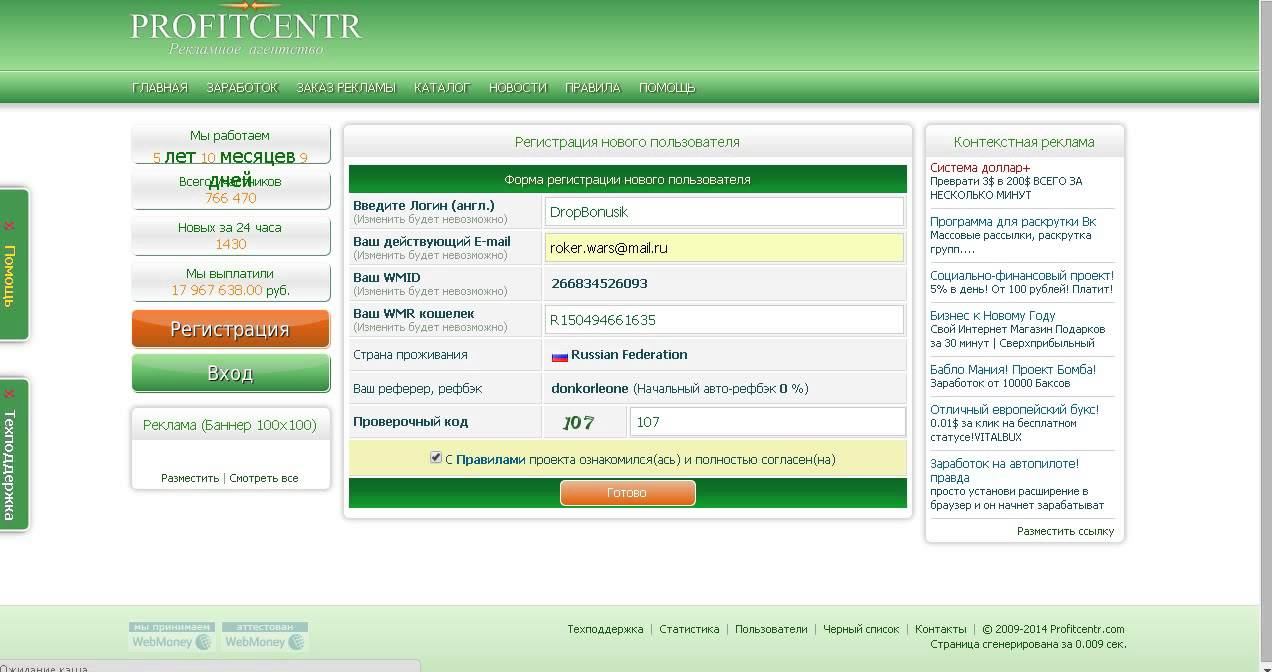Open 'Социально-финансовый проект!' ad link
The height and width of the screenshot is (672, 1272).
click(x=1022, y=276)
